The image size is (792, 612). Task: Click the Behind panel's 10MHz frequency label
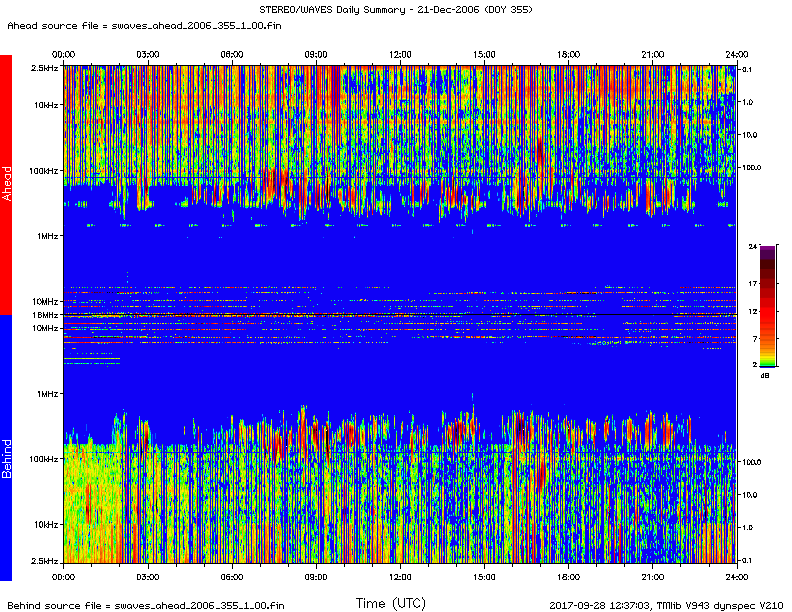point(45,328)
